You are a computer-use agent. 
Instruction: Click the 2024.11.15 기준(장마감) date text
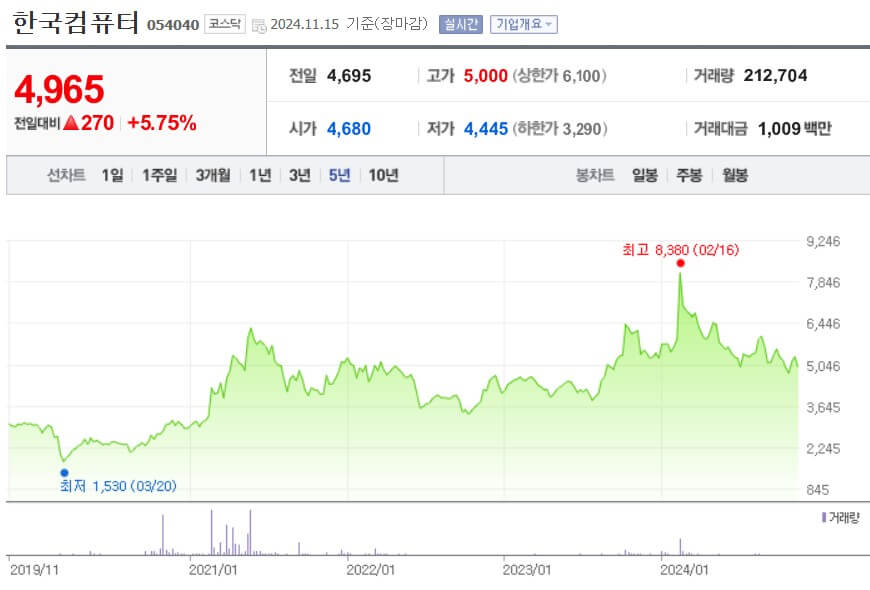click(349, 24)
